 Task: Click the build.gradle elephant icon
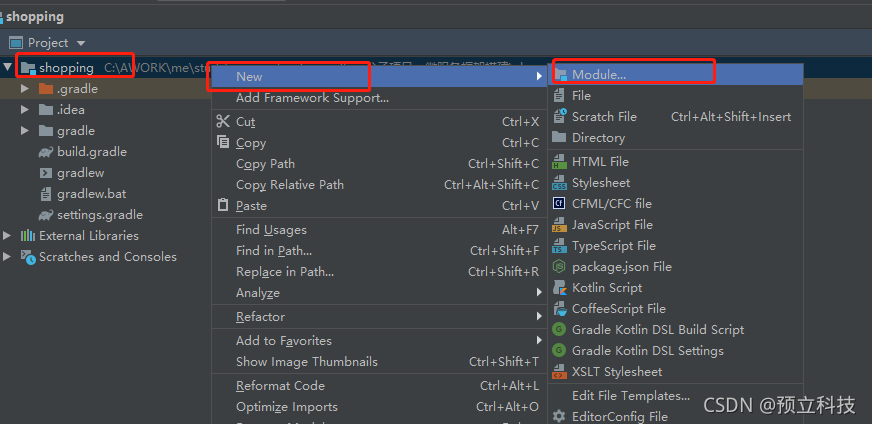point(46,152)
